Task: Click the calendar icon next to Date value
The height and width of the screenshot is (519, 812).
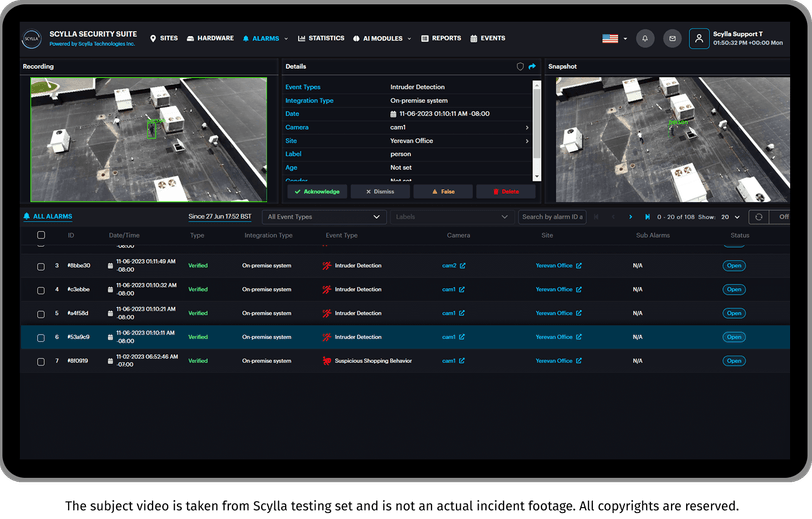Action: pyautogui.click(x=393, y=114)
